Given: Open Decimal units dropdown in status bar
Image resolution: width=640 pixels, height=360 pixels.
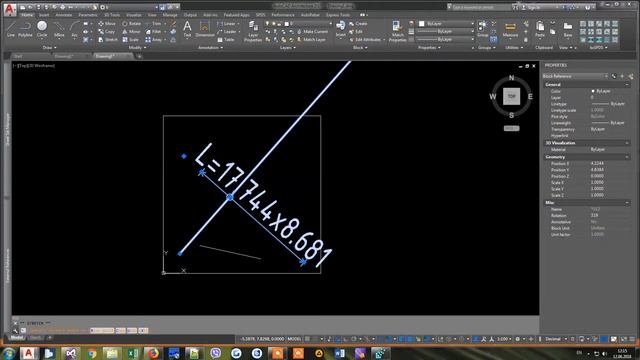Looking at the screenshot, I should tap(556, 339).
